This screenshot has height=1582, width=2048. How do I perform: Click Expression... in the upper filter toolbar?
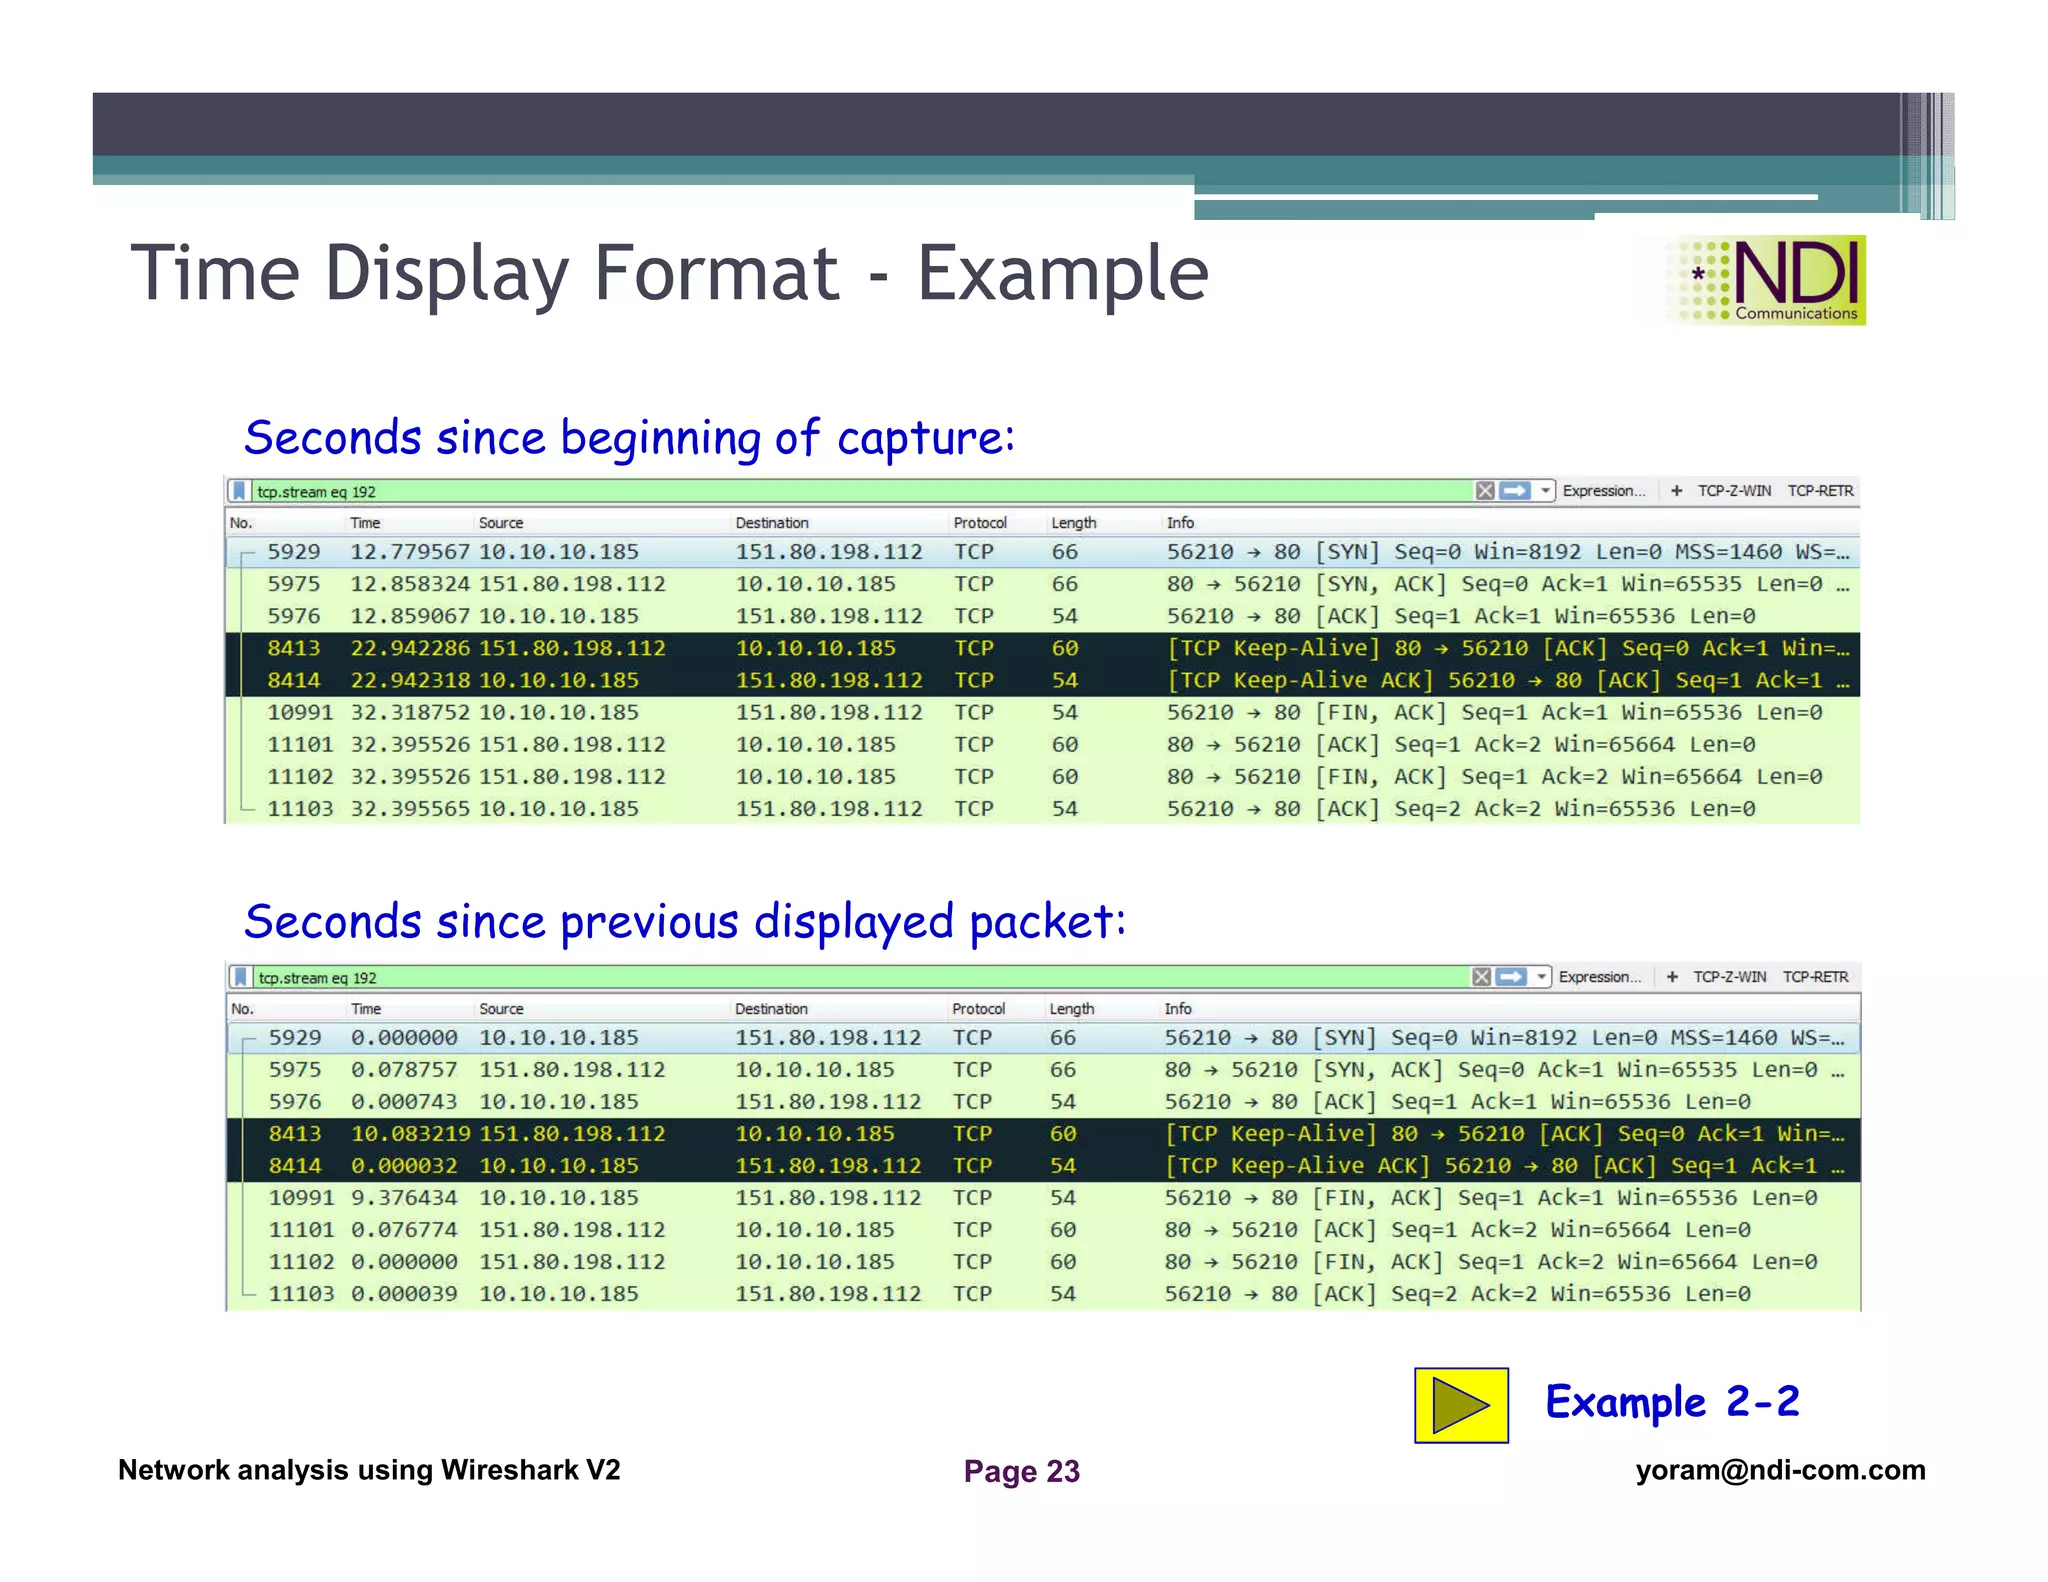1603,490
